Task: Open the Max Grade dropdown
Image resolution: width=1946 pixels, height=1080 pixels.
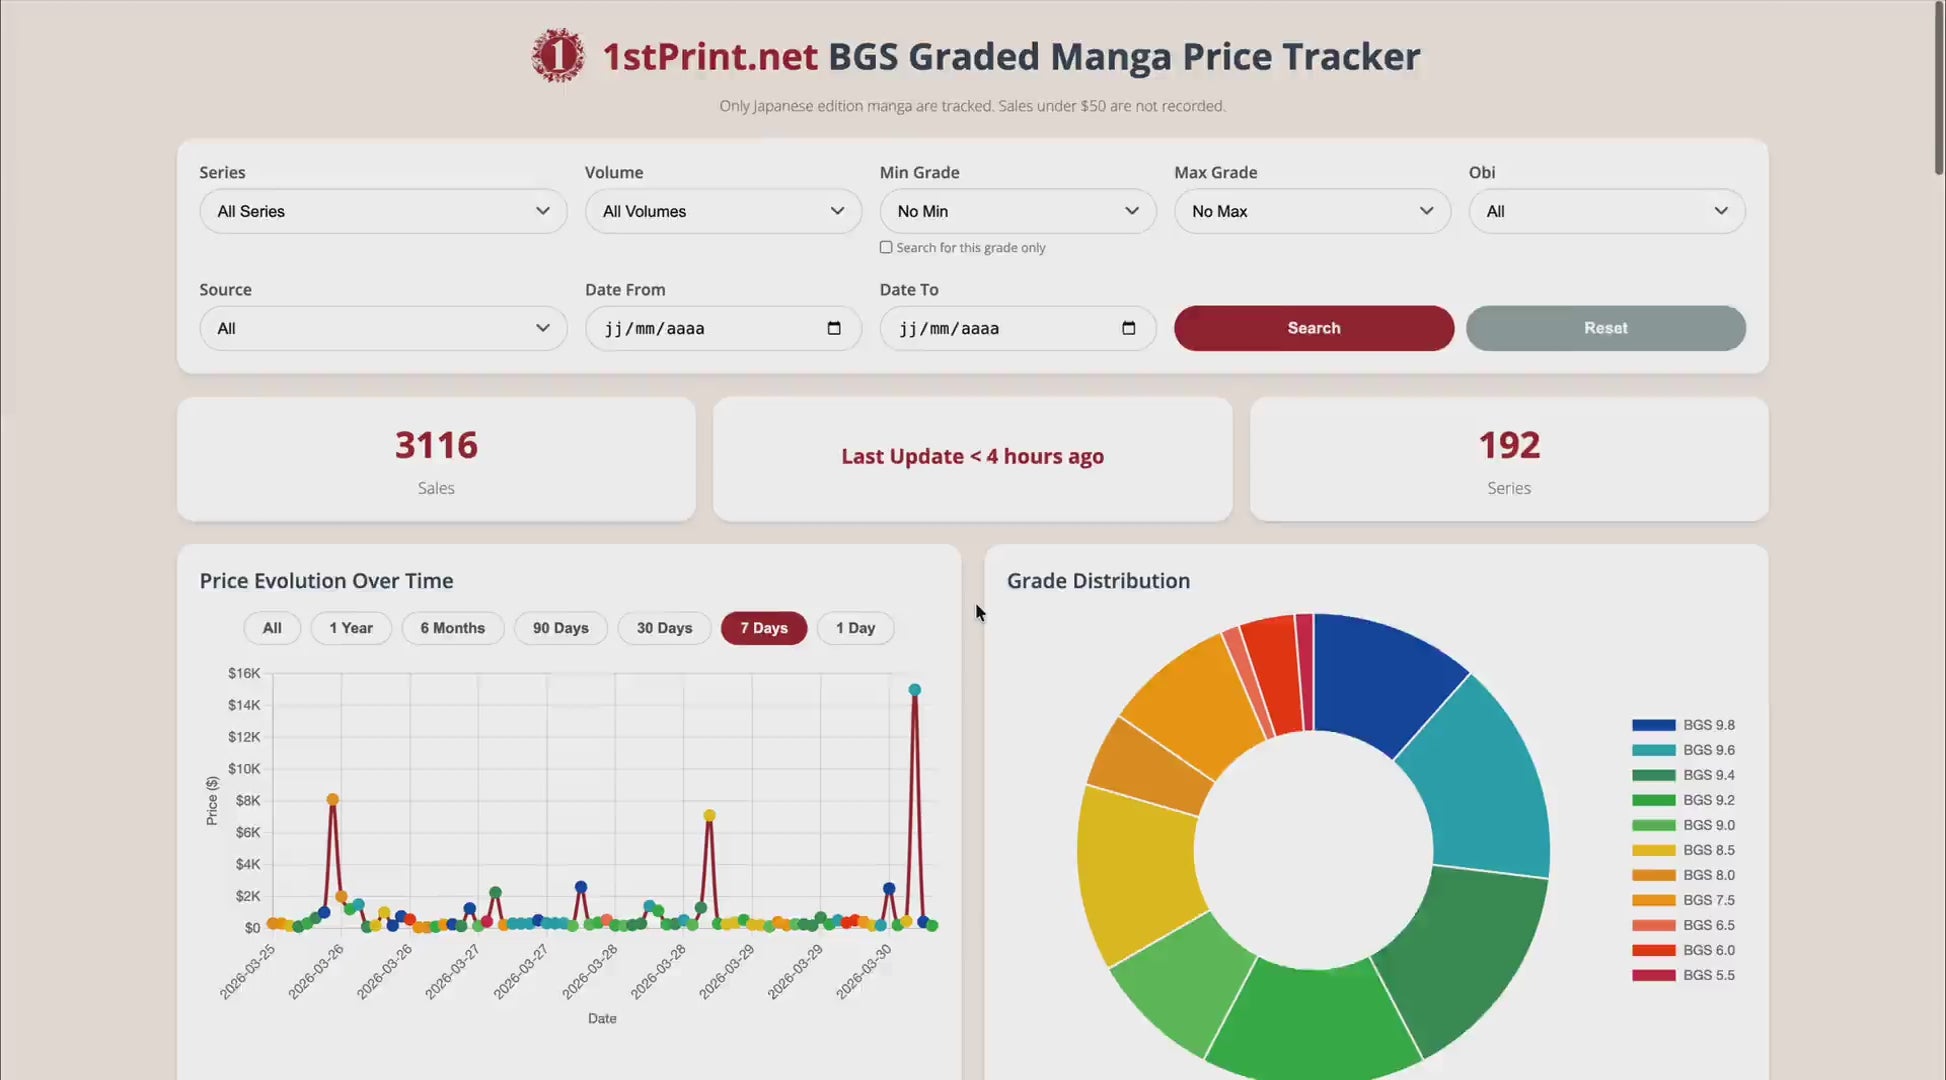Action: [1312, 211]
